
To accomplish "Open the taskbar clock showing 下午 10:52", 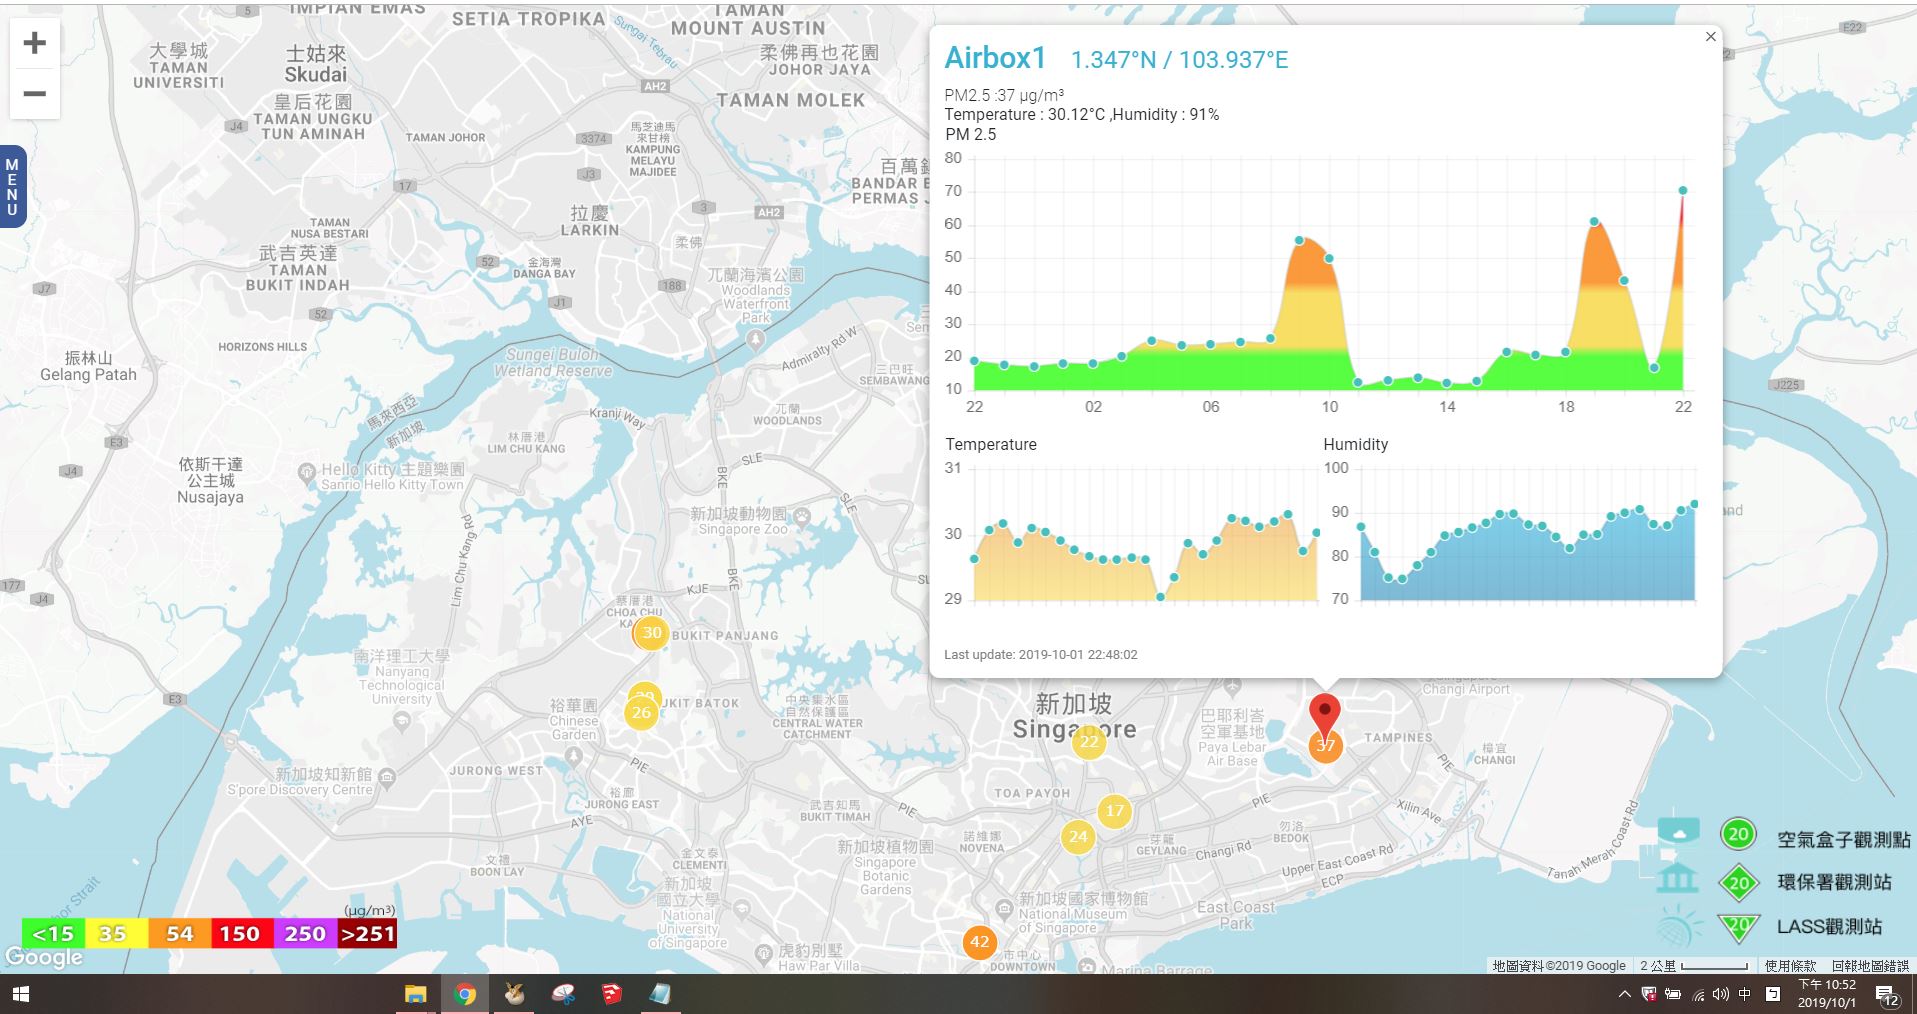I will [1827, 994].
